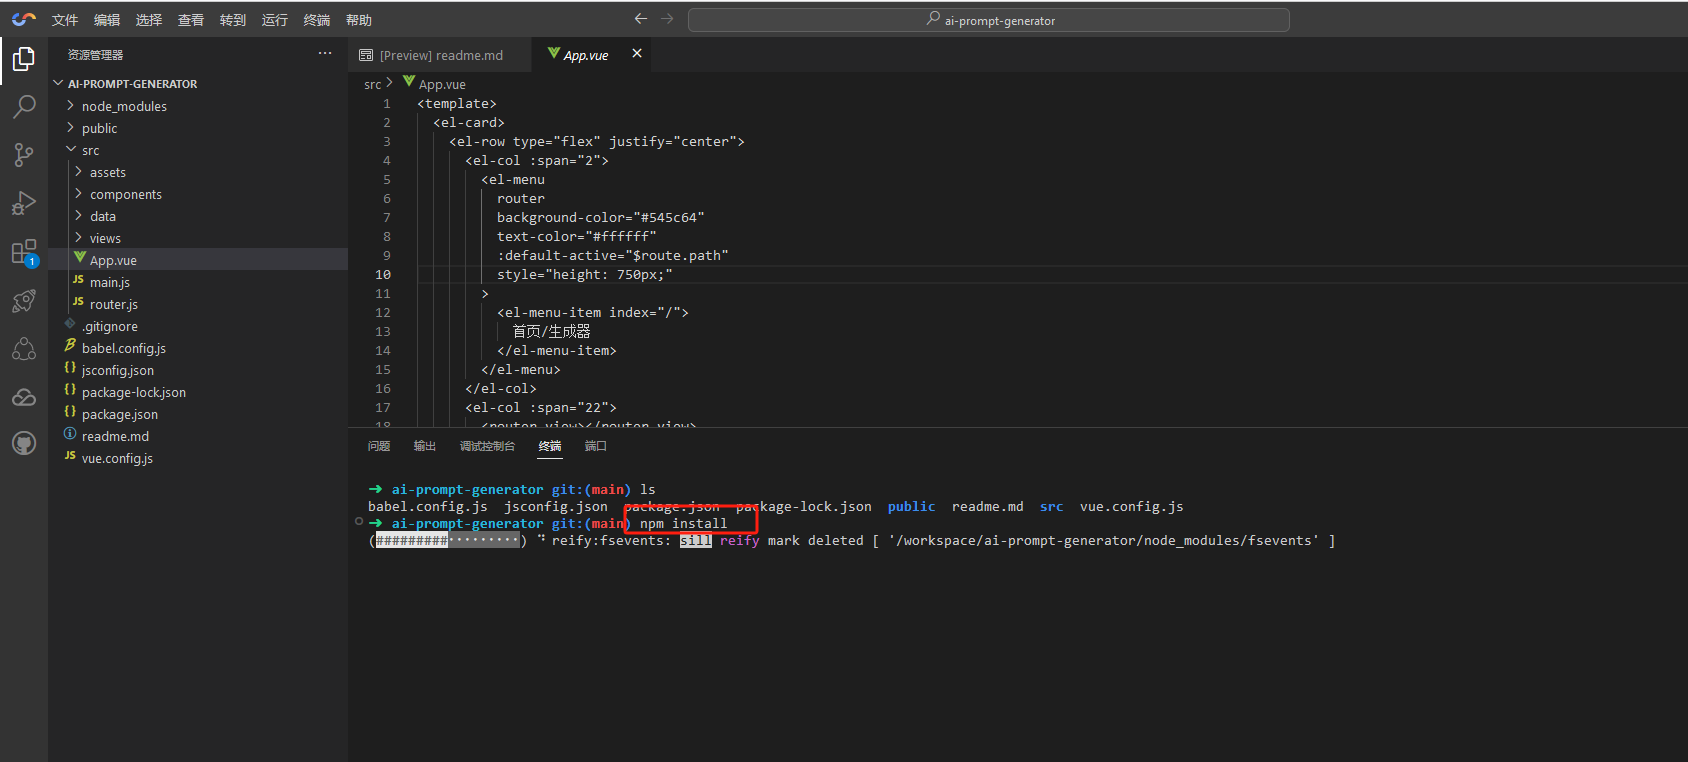This screenshot has width=1688, height=762.
Task: Open jsconfig.json in the file tree
Action: (x=198, y=370)
